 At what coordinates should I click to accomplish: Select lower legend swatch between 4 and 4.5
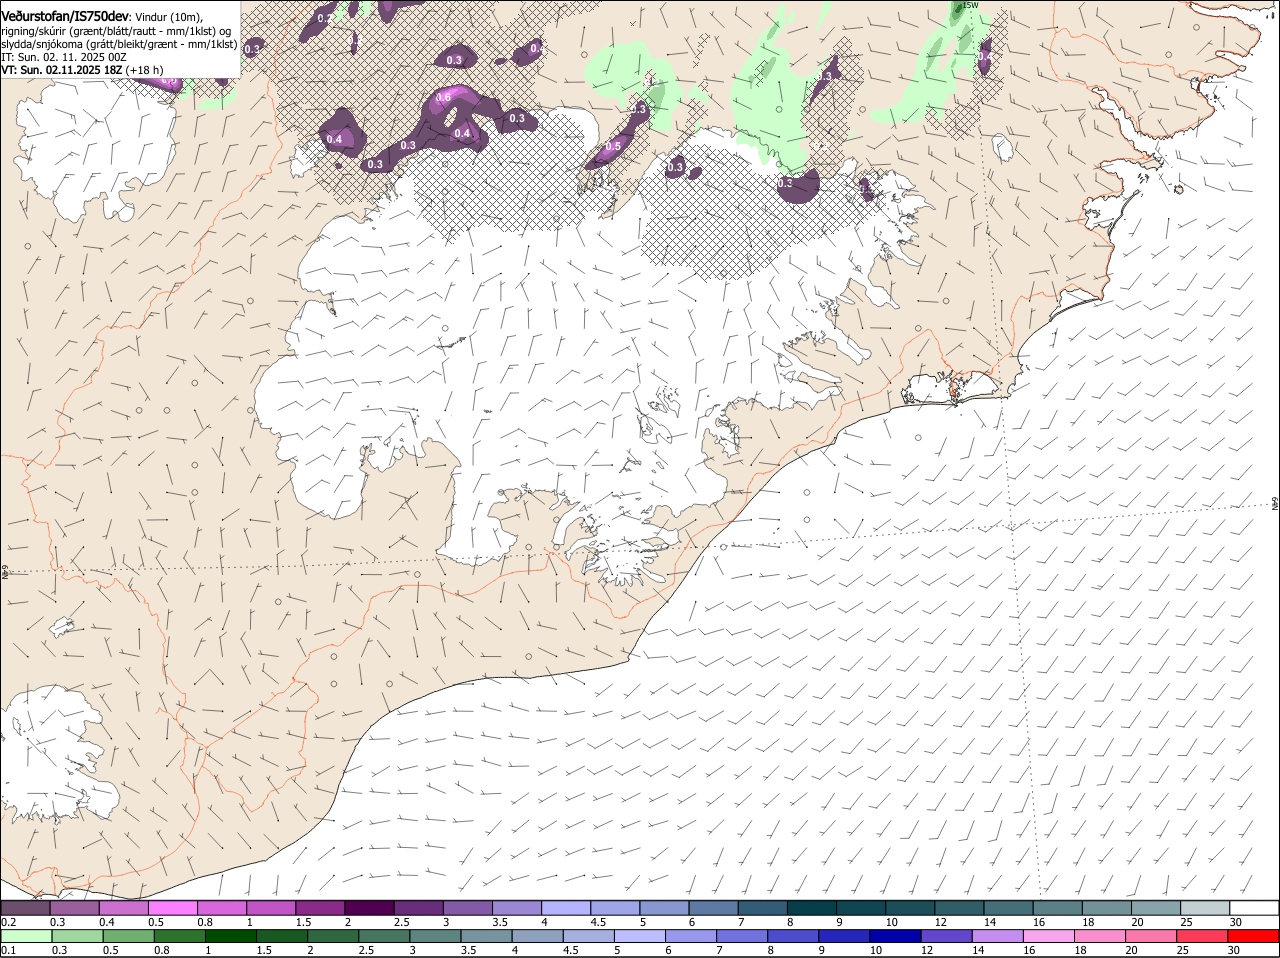537,936
